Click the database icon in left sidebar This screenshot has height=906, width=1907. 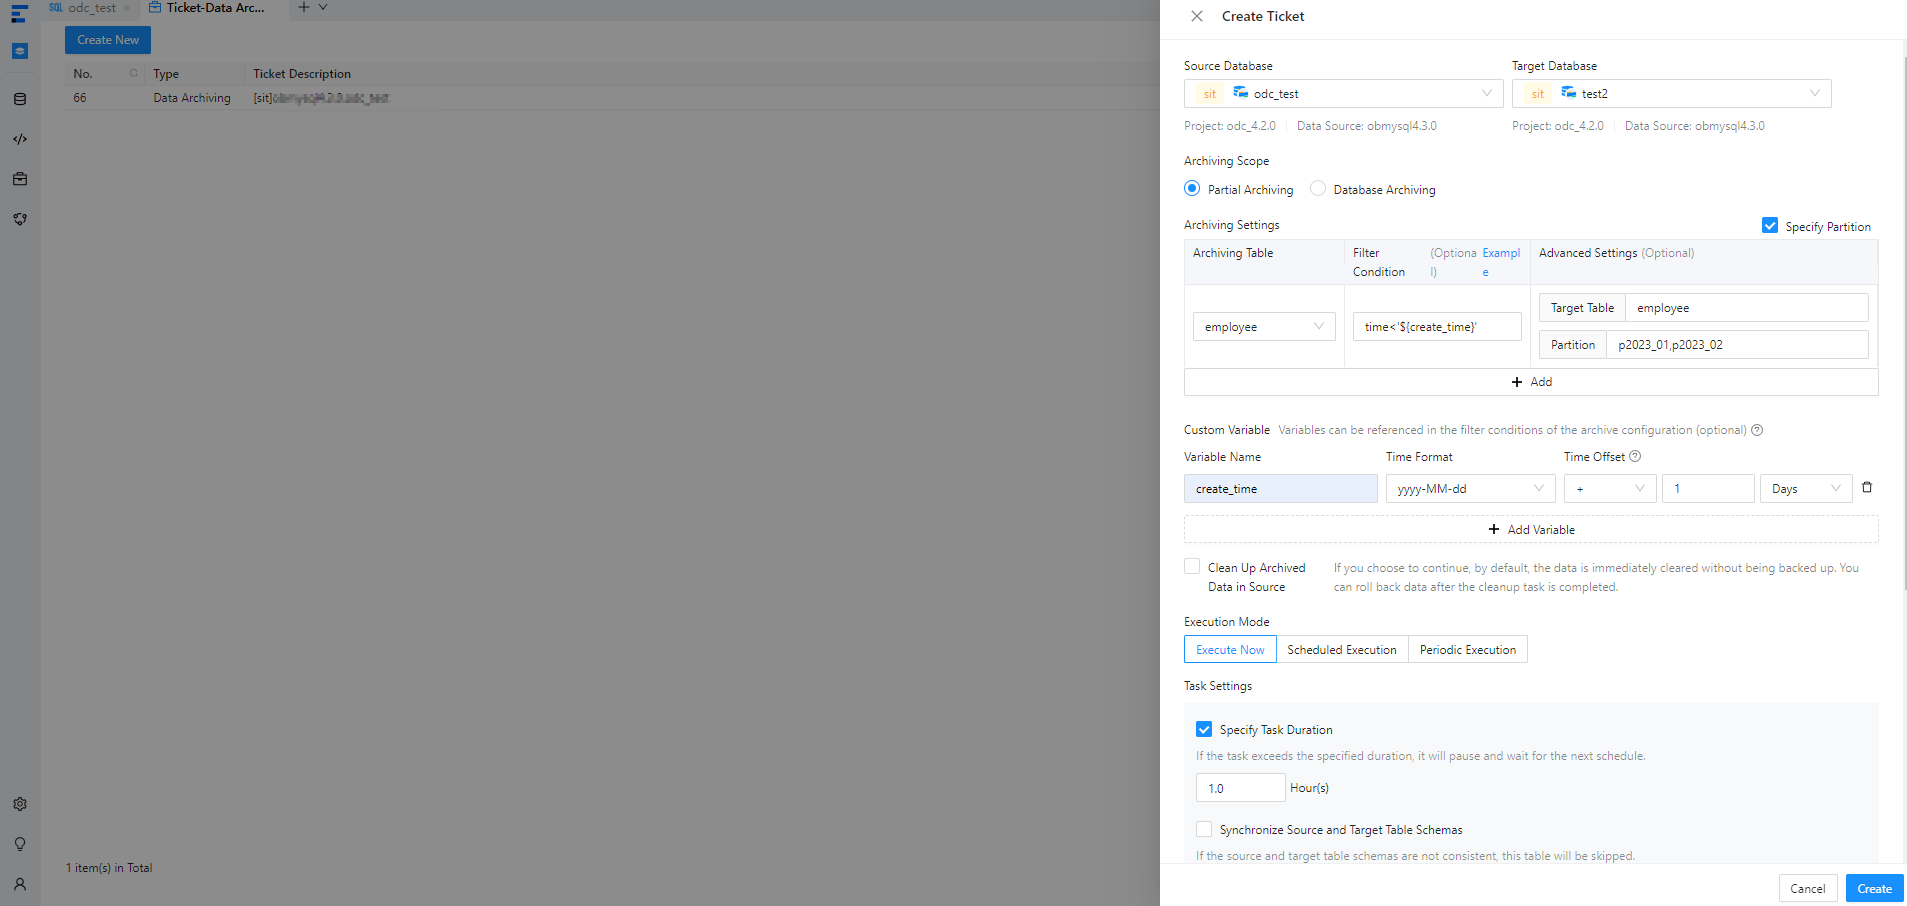tap(20, 99)
